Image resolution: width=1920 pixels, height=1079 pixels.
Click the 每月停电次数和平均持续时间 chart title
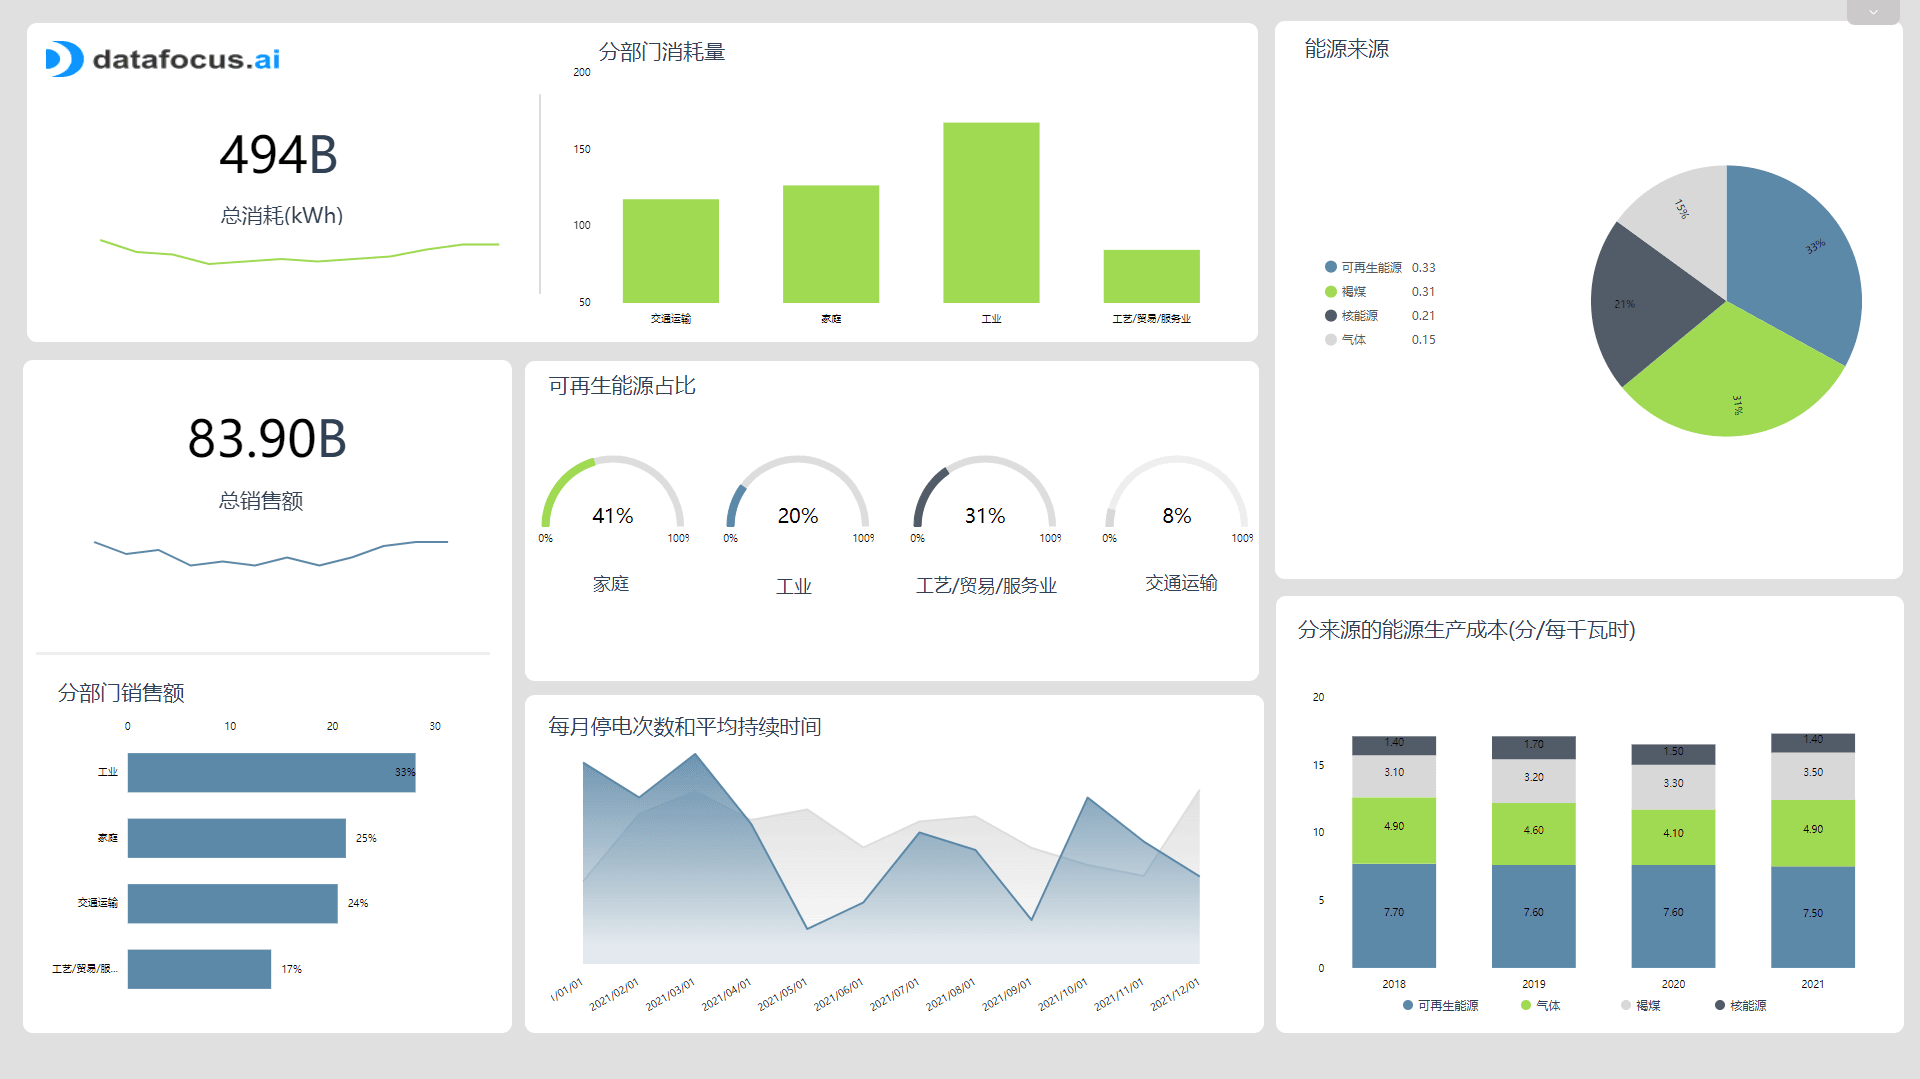(685, 727)
